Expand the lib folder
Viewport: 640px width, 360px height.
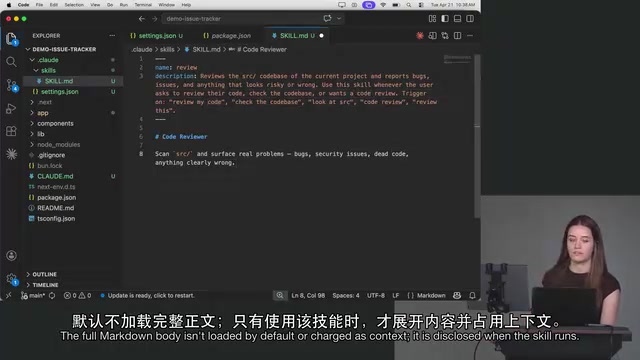[x=41, y=134]
